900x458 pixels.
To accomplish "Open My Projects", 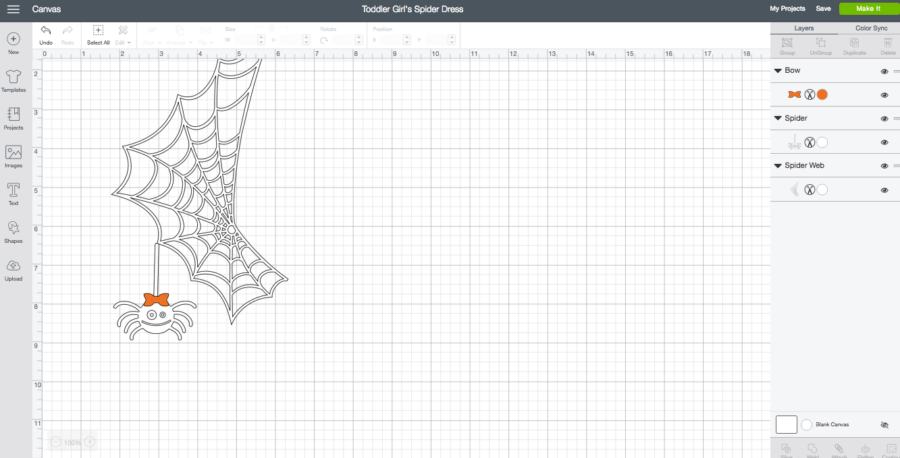I will click(x=788, y=9).
